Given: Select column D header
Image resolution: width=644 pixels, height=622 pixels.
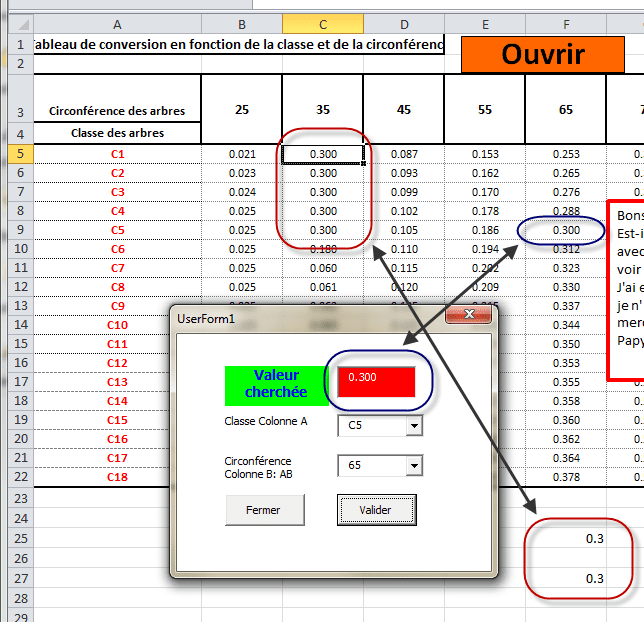Looking at the screenshot, I should [x=404, y=24].
